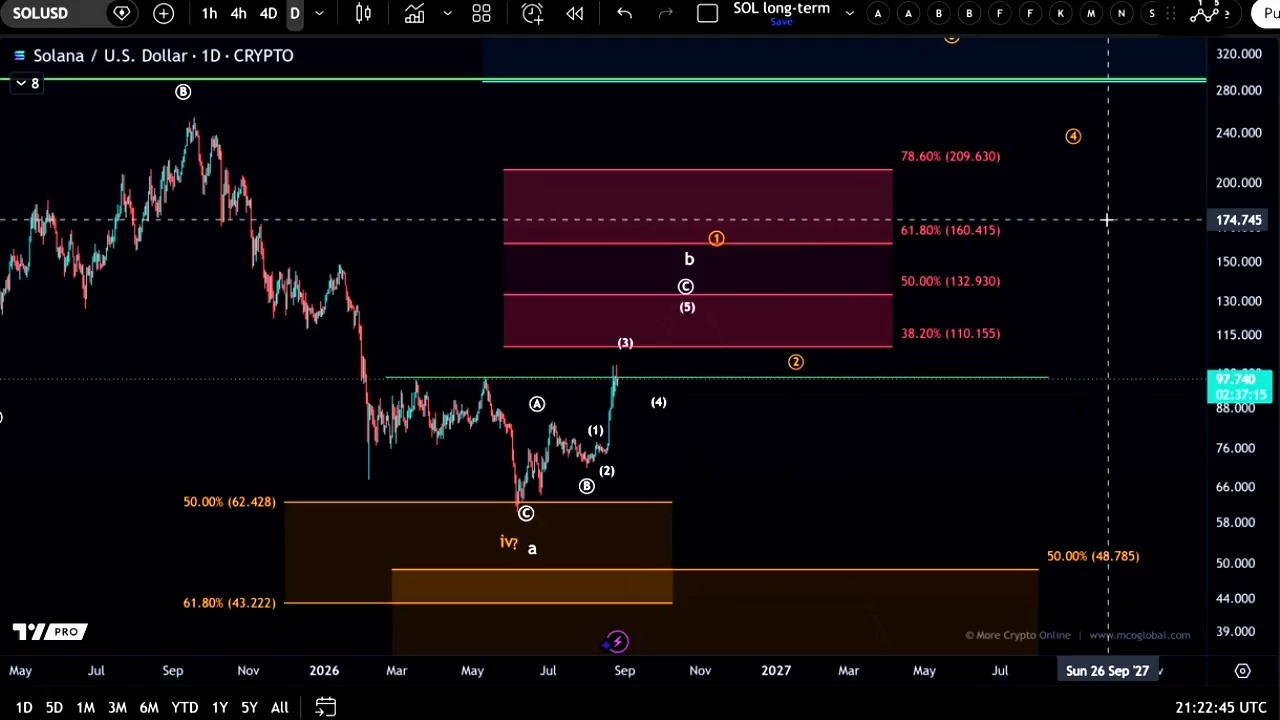1280x720 pixels.
Task: Click the first A circle favorite button
Action: coord(878,13)
